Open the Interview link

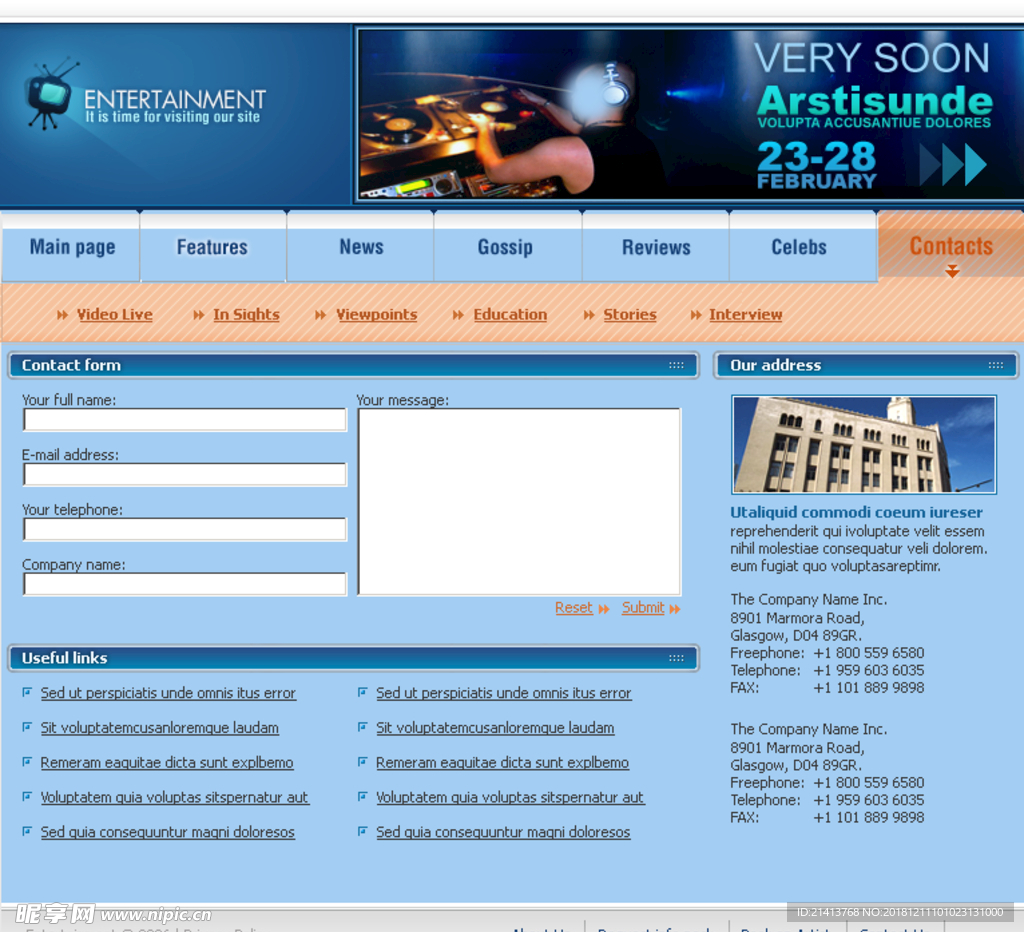tap(745, 315)
